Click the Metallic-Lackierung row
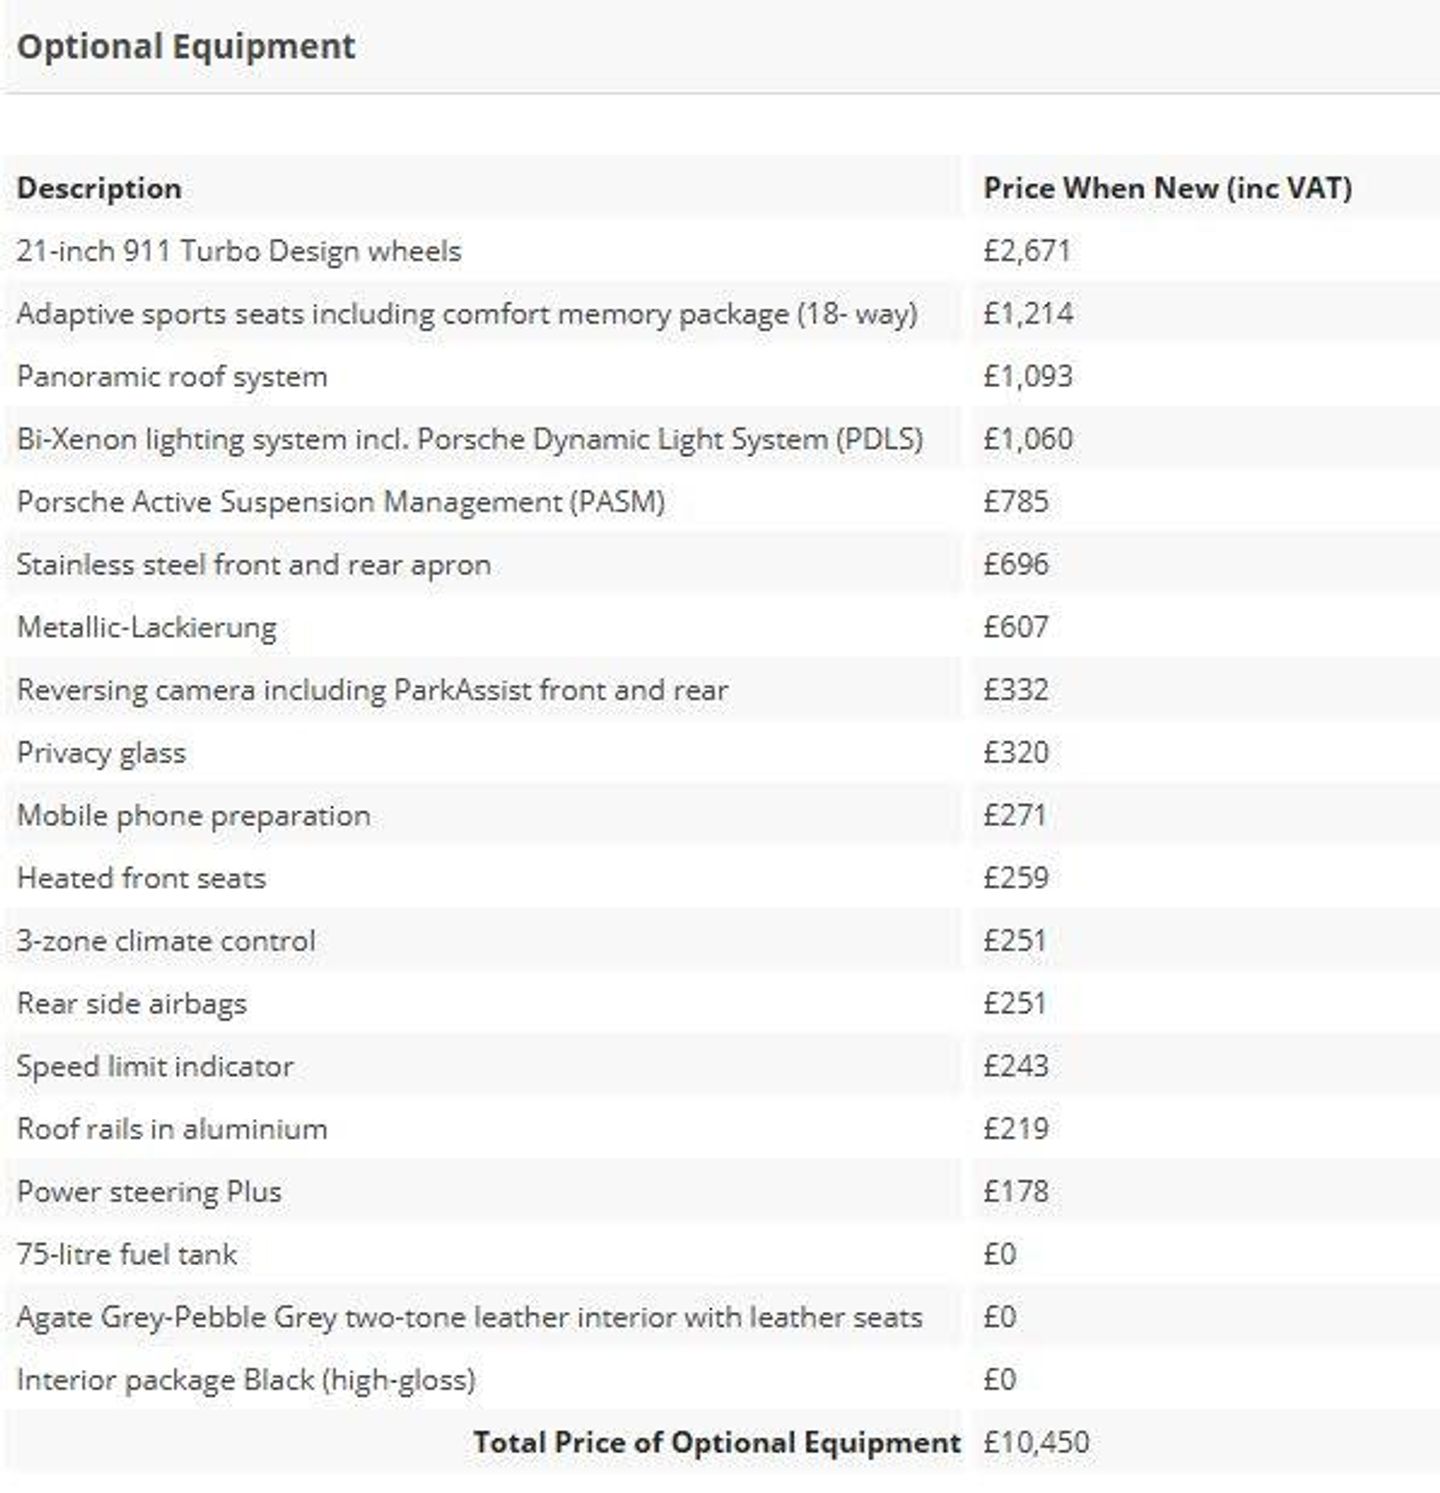 tap(720, 627)
